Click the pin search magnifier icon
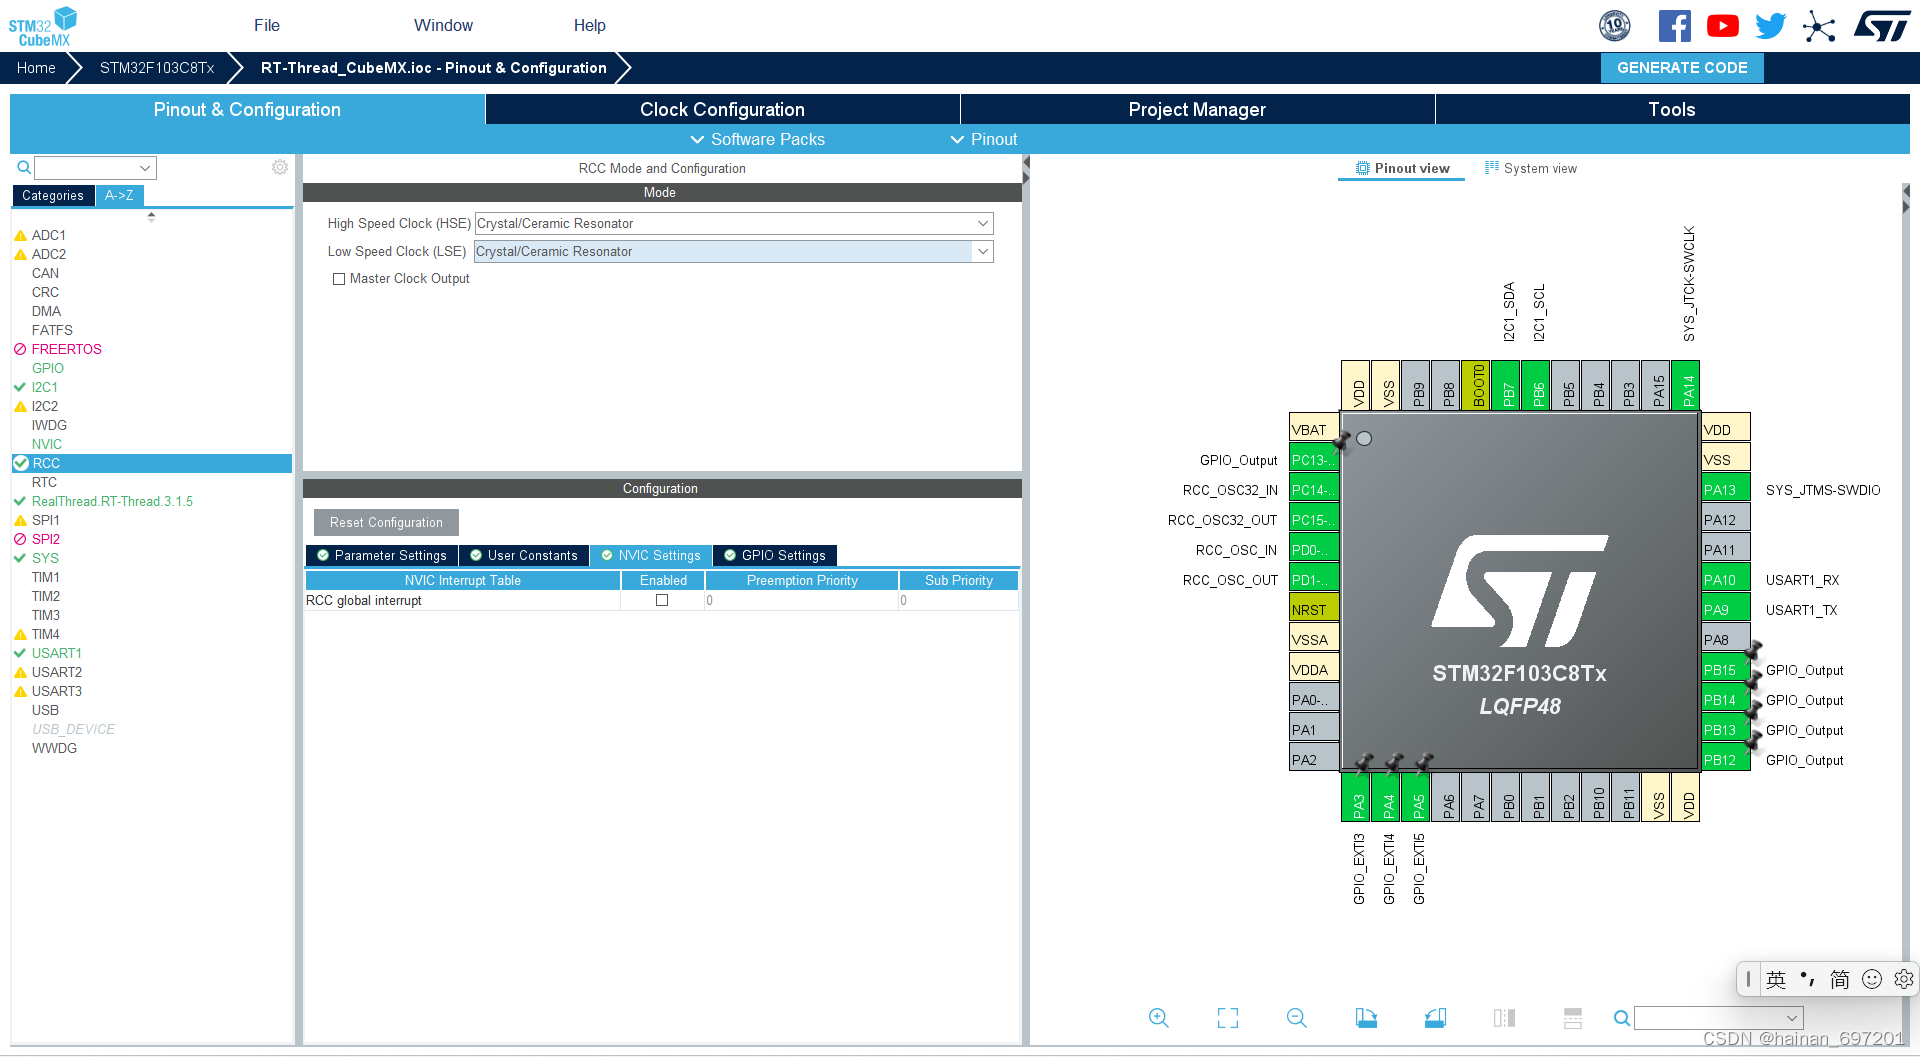 click(x=1622, y=1018)
